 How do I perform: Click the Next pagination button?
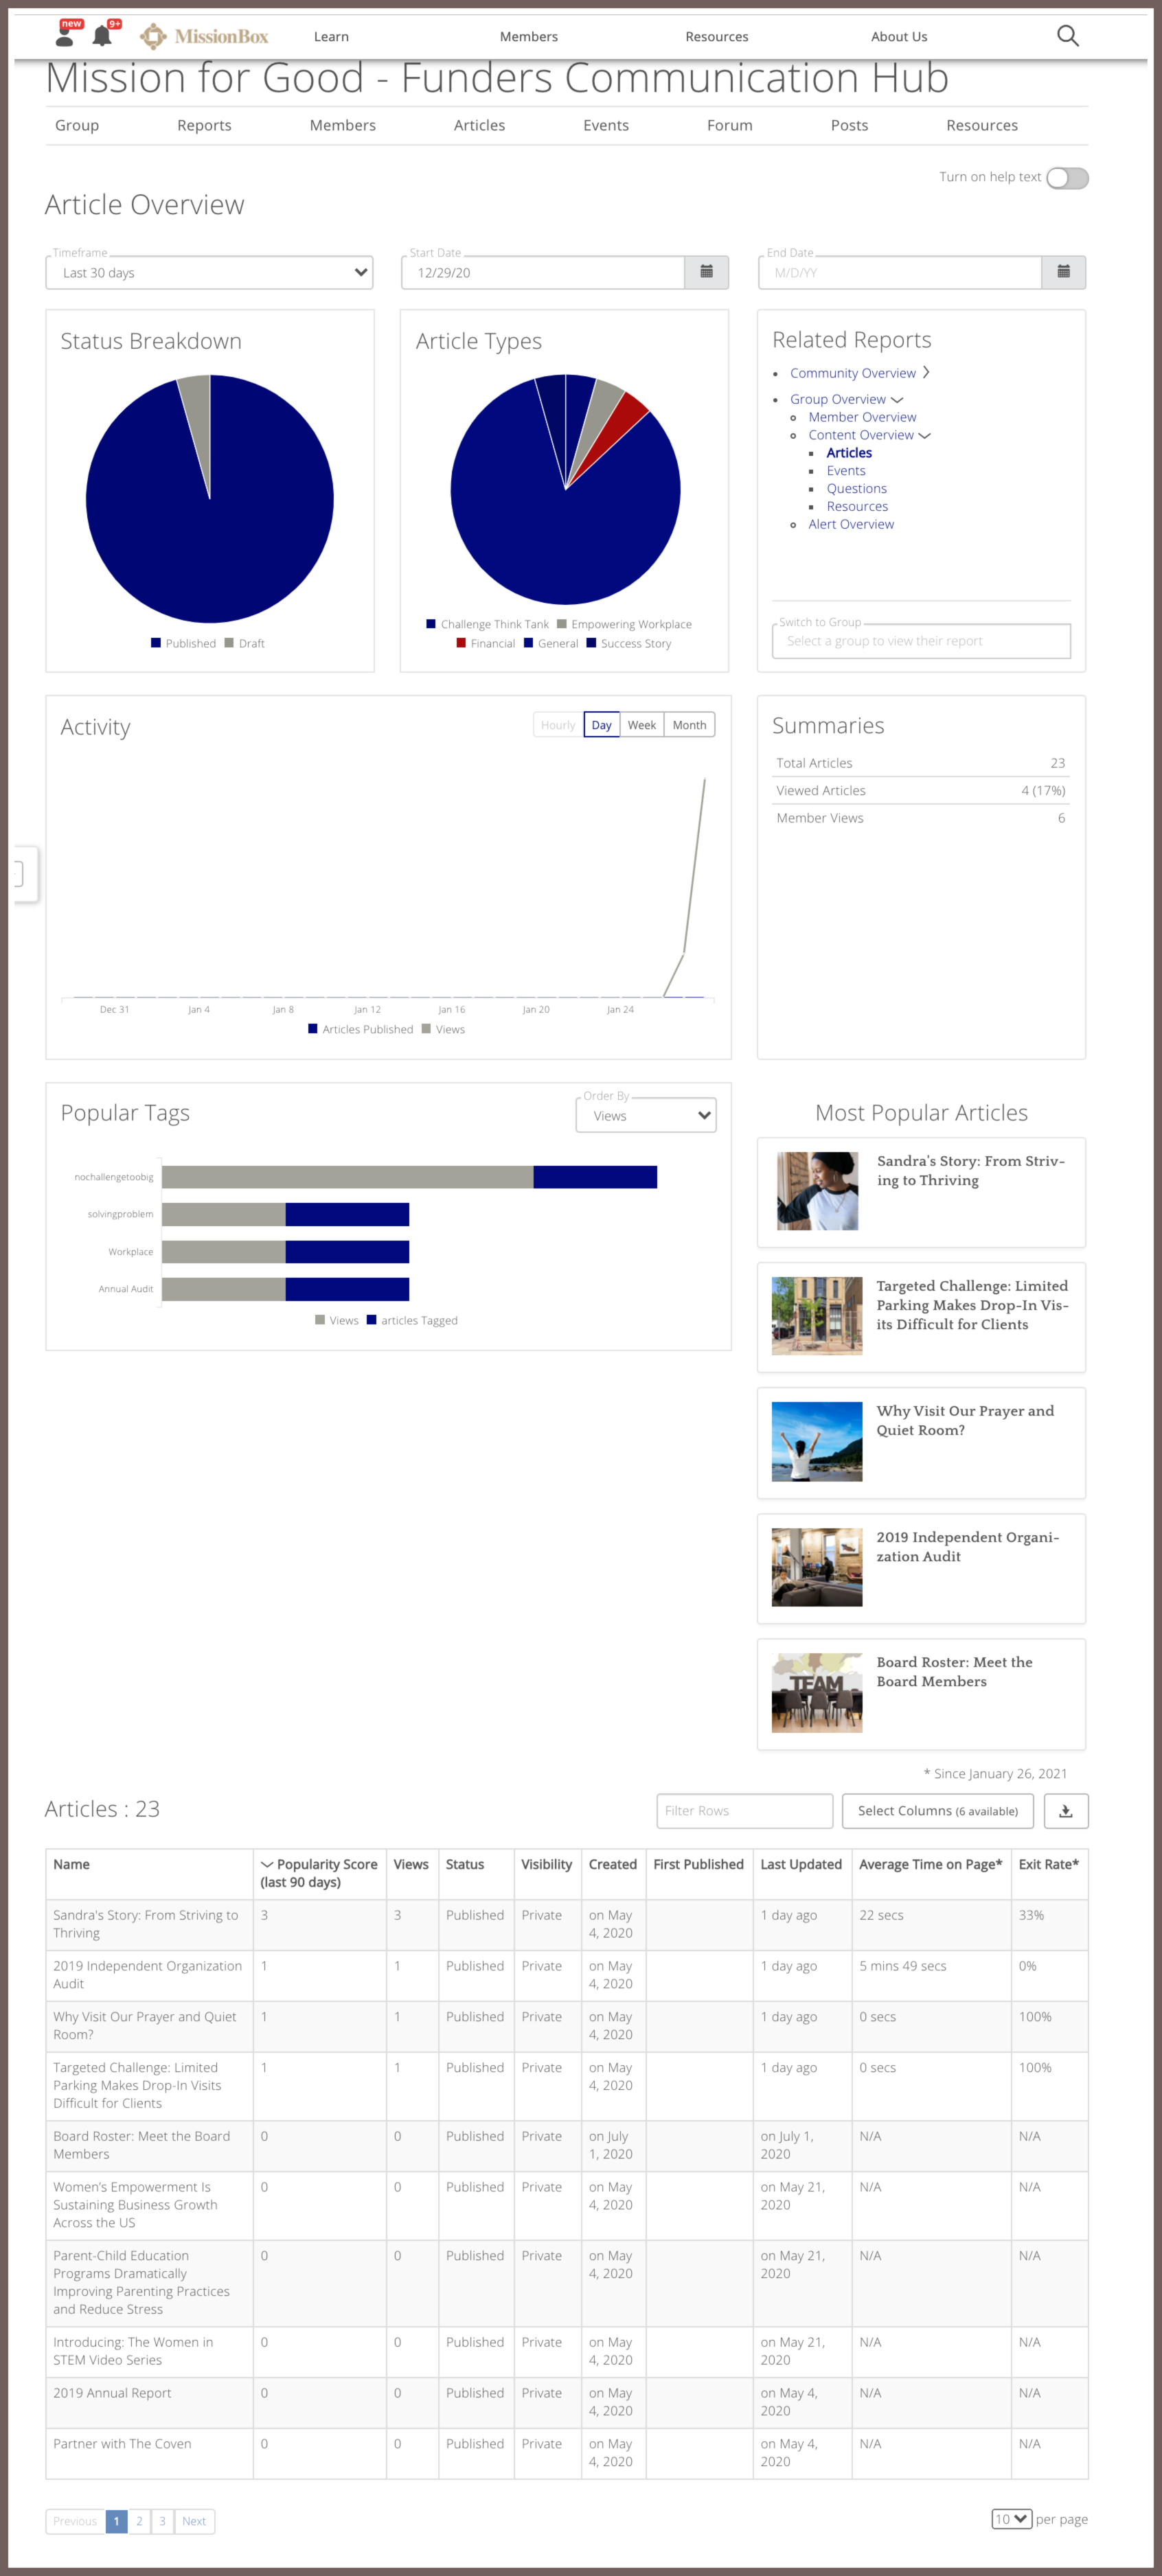click(x=194, y=2520)
